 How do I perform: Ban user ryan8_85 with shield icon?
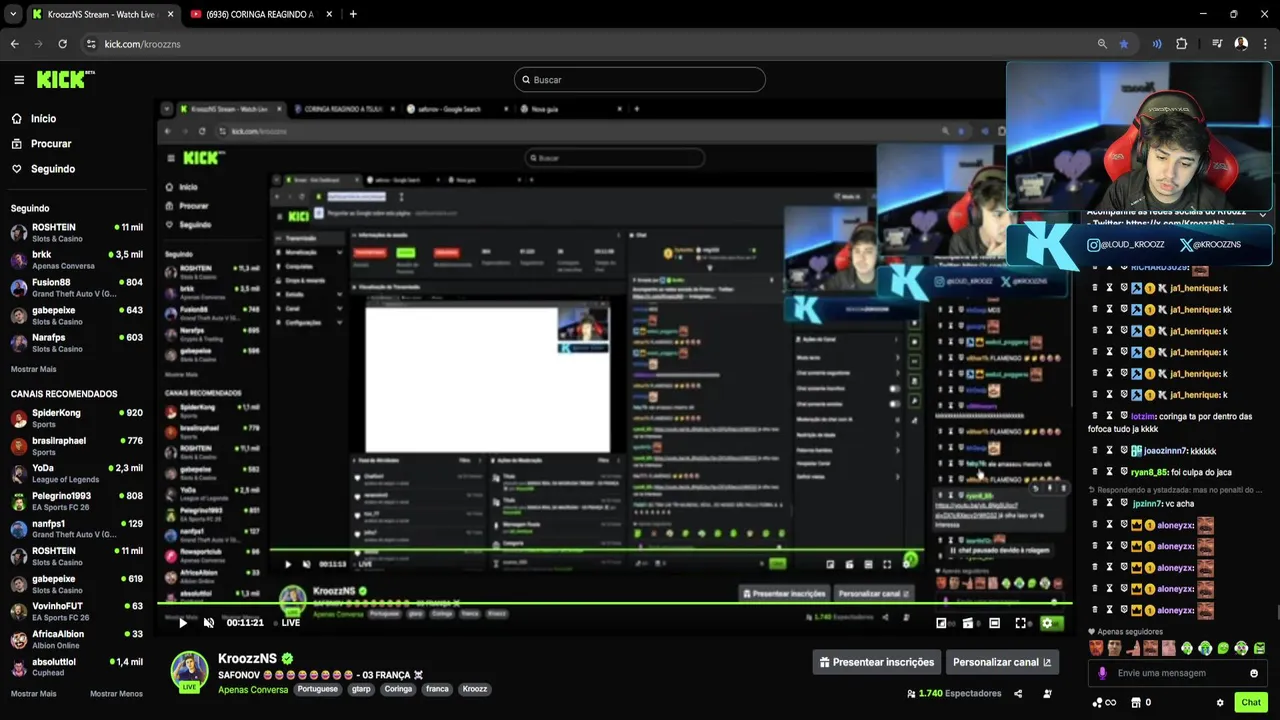click(x=1124, y=472)
